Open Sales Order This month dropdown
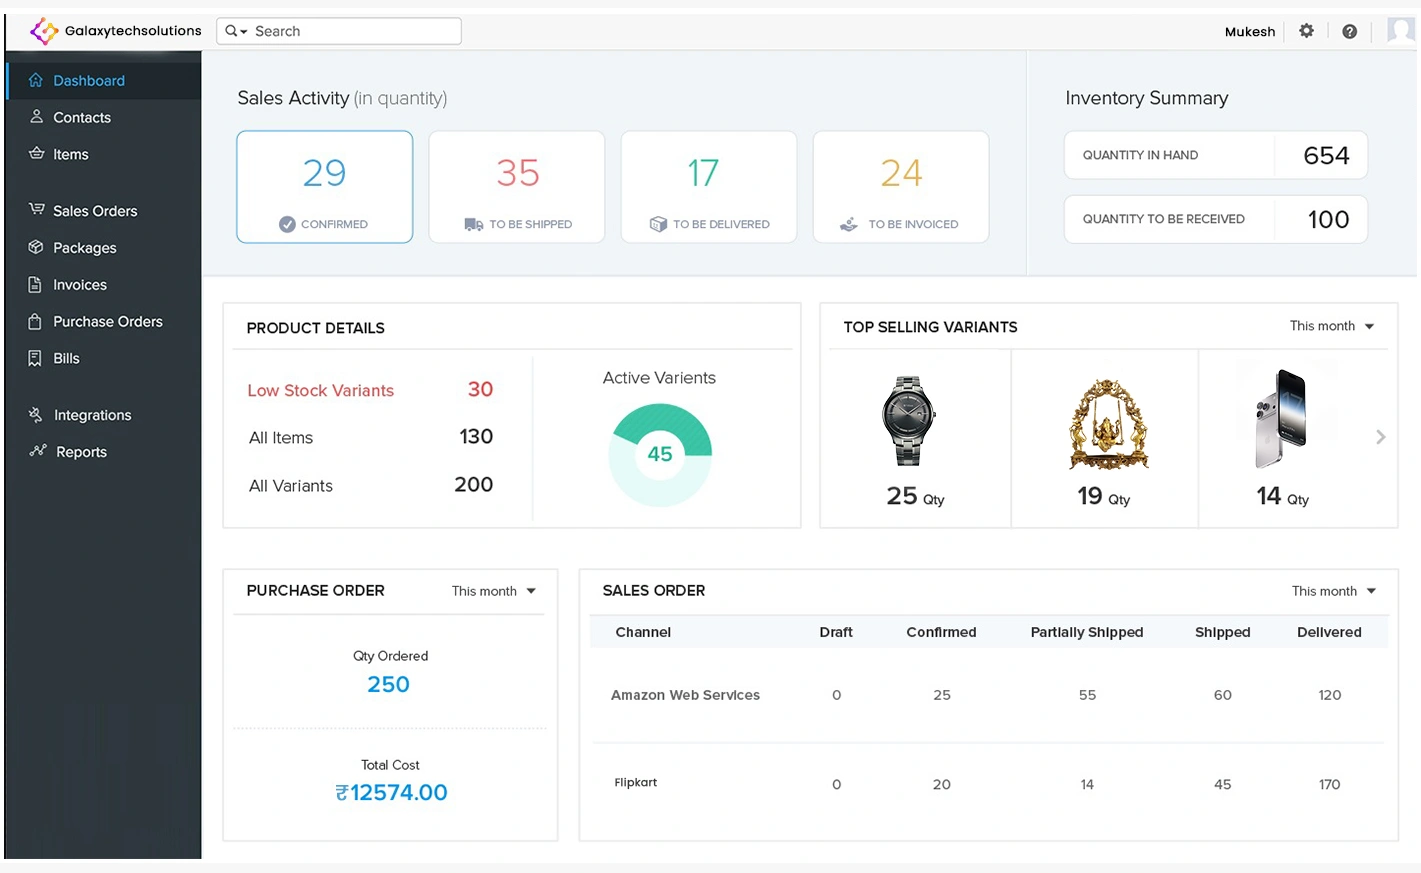The width and height of the screenshot is (1421, 873). pos(1334,591)
